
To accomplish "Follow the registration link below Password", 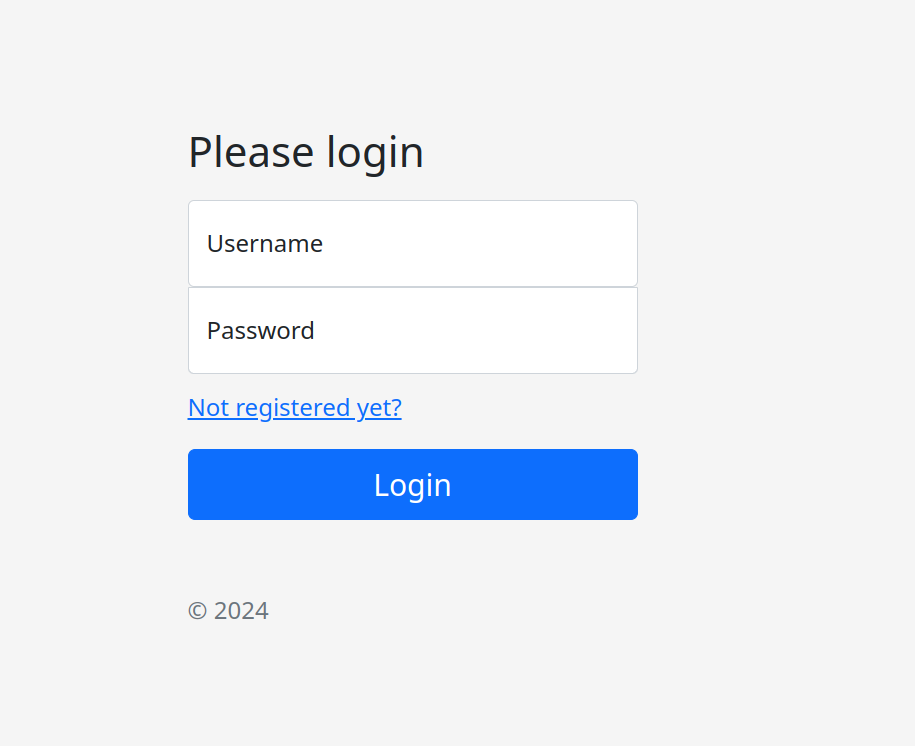I will click(x=295, y=408).
